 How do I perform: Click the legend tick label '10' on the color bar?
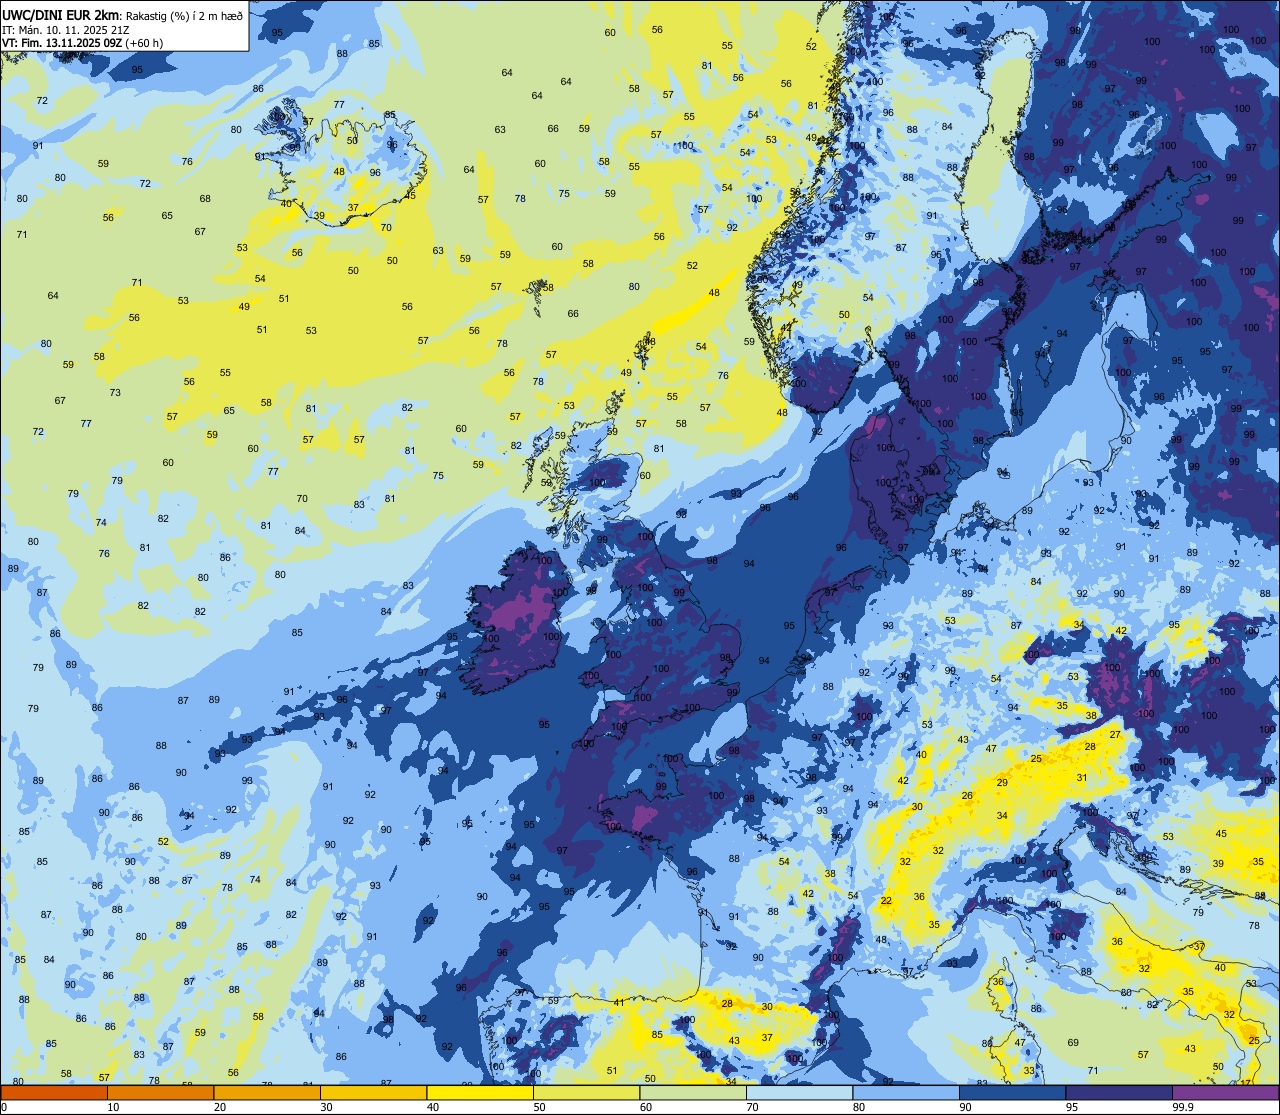click(x=113, y=1107)
